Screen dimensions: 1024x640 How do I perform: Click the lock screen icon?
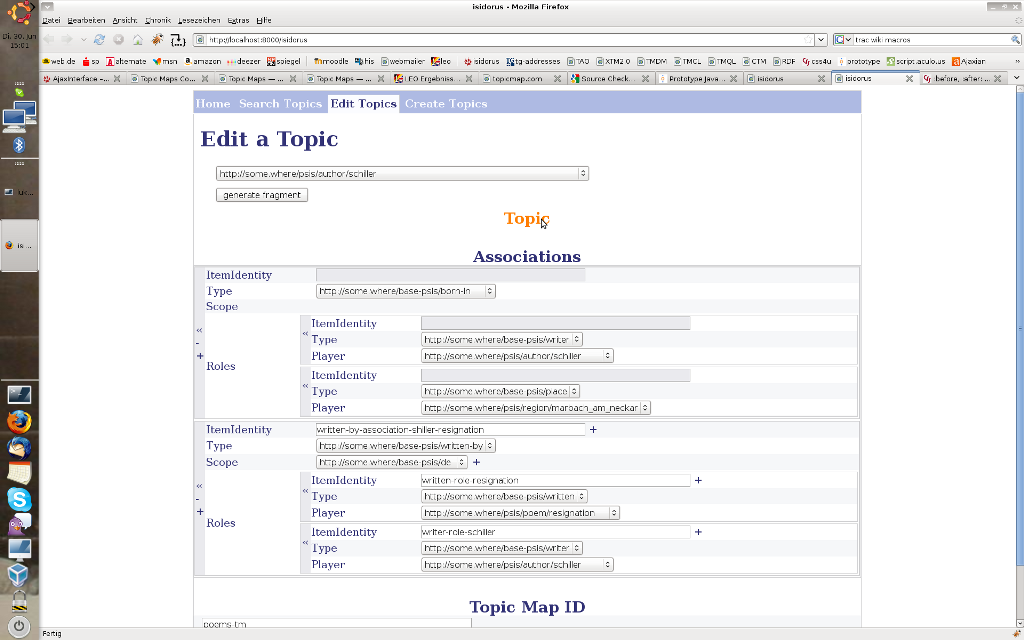19,601
